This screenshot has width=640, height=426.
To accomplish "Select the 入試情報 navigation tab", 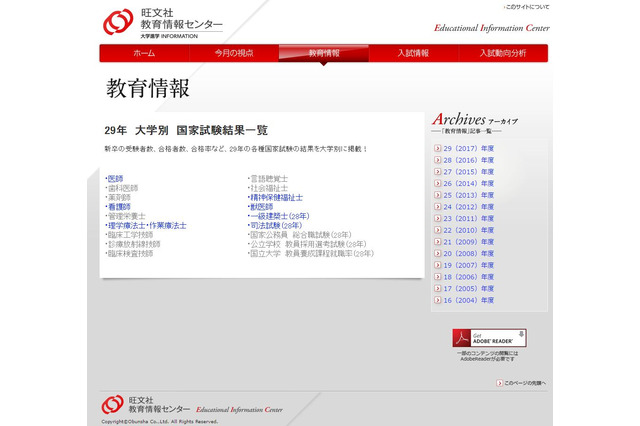I will tap(412, 53).
